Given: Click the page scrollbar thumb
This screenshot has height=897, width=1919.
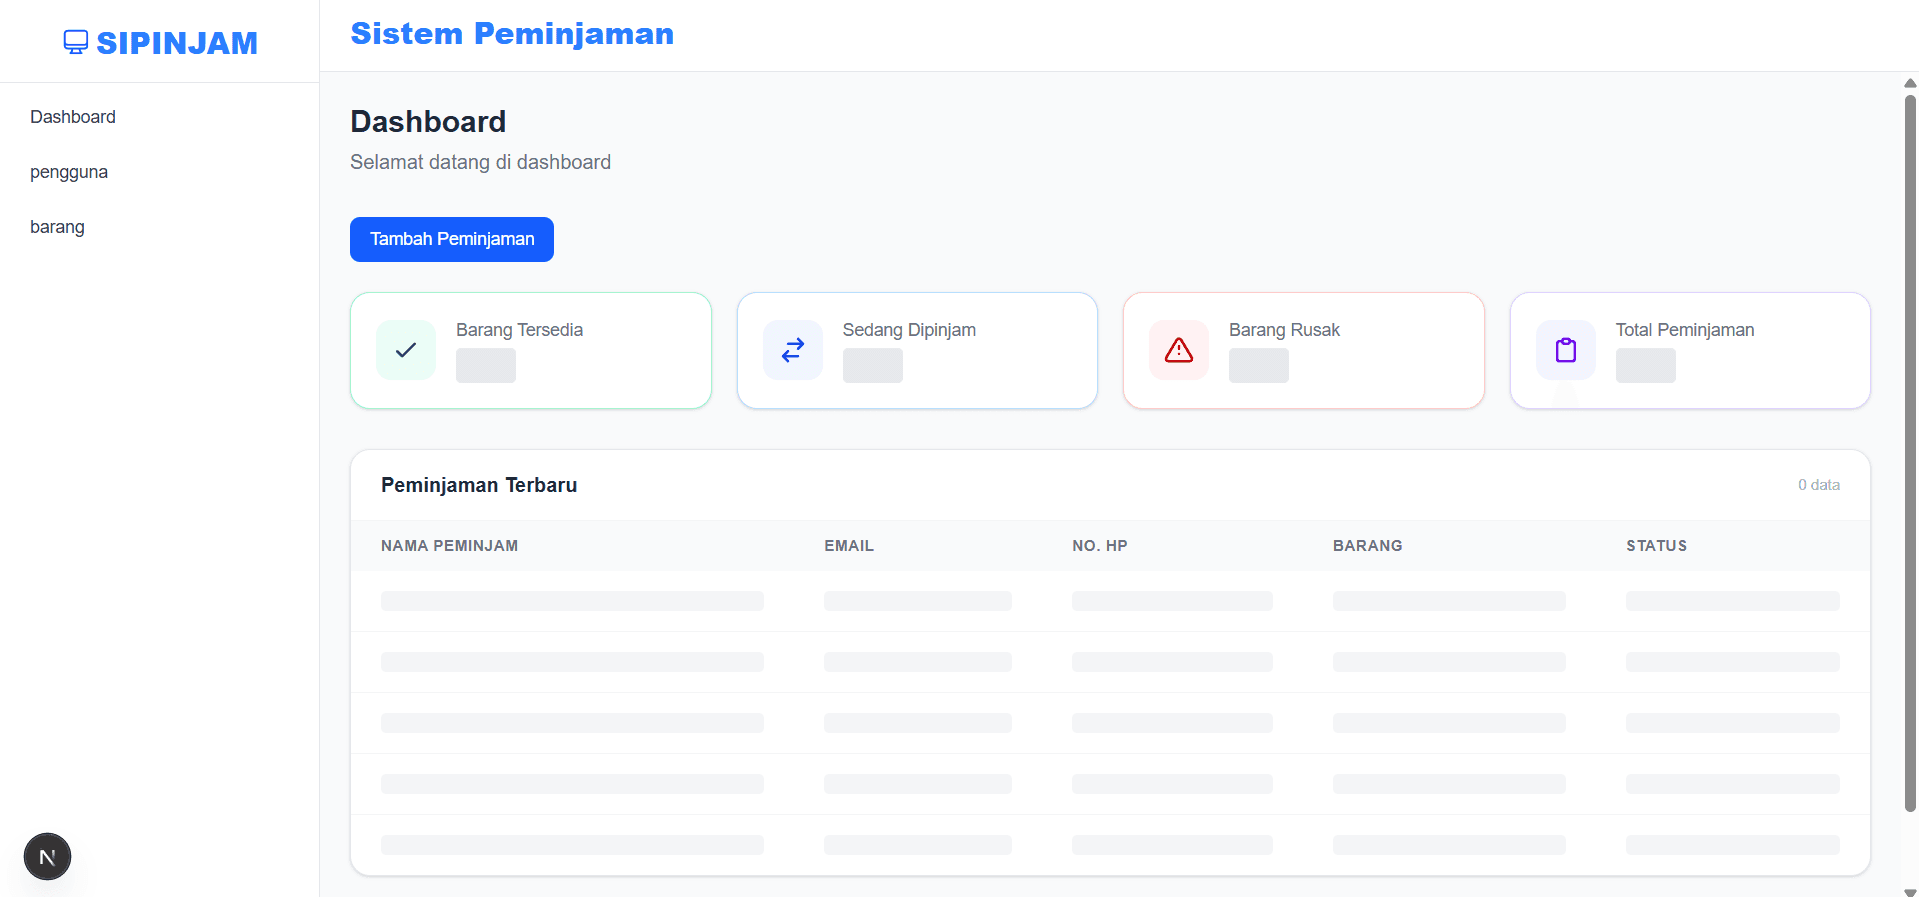Looking at the screenshot, I should [1910, 453].
